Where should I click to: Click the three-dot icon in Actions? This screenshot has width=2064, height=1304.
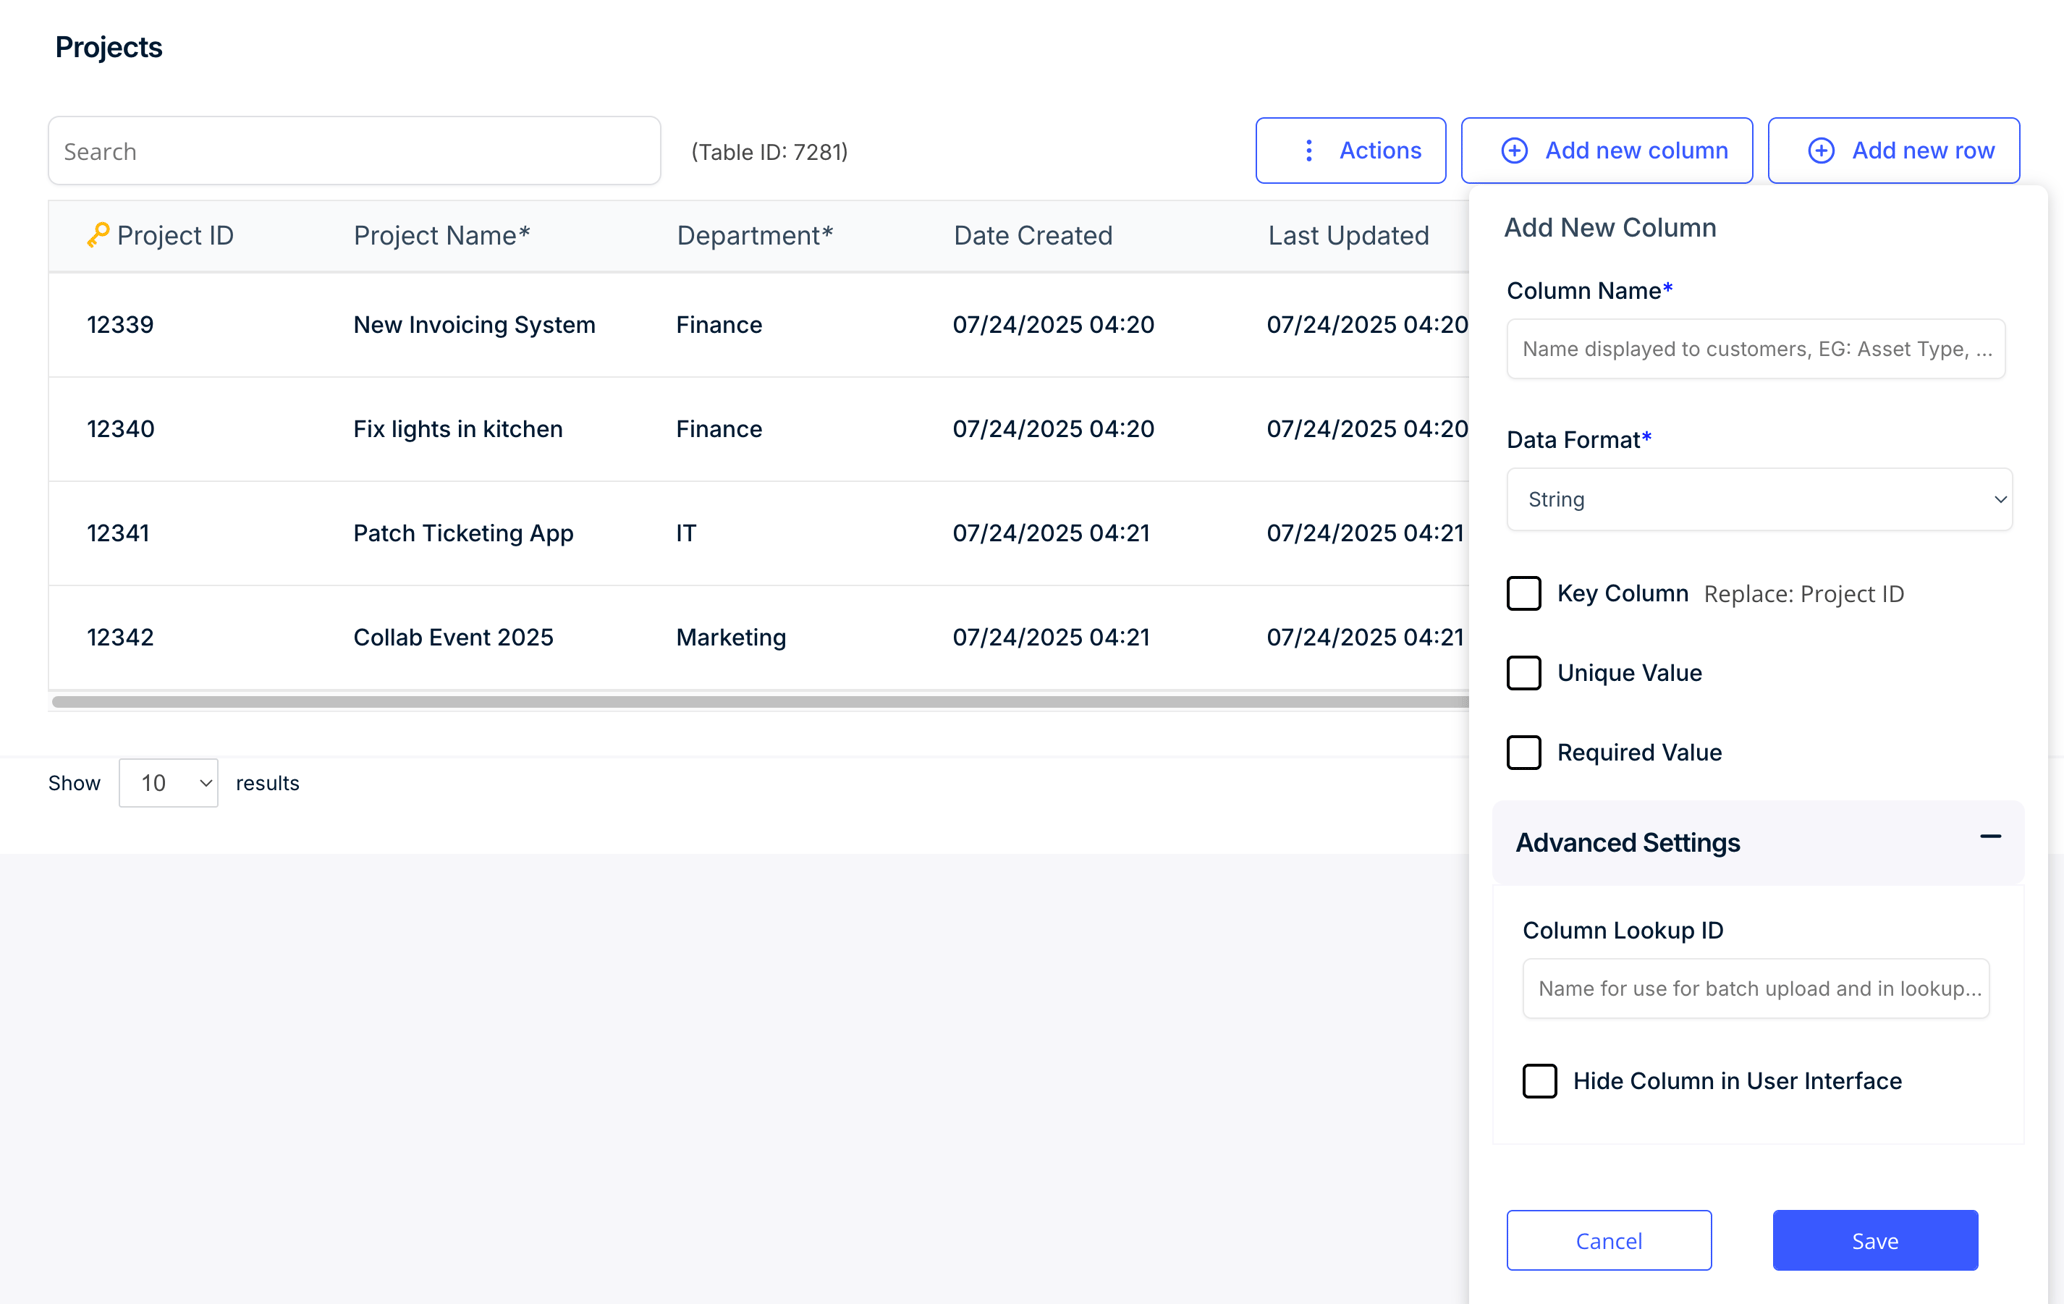1308,151
